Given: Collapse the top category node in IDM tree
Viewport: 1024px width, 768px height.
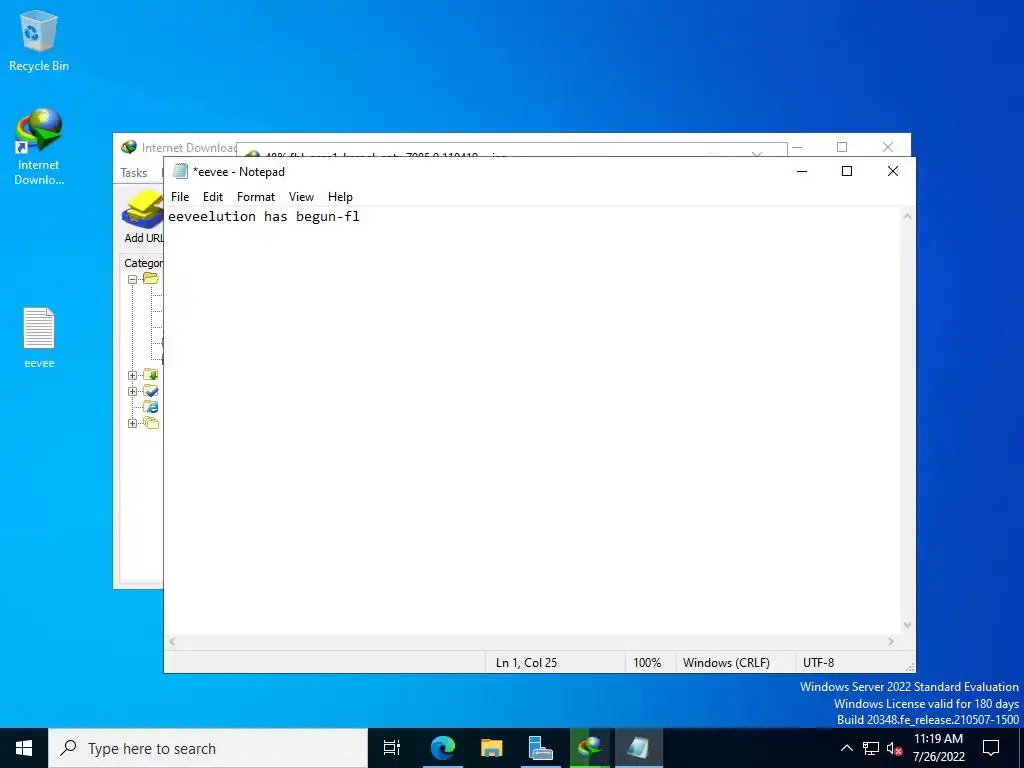Looking at the screenshot, I should click(133, 279).
